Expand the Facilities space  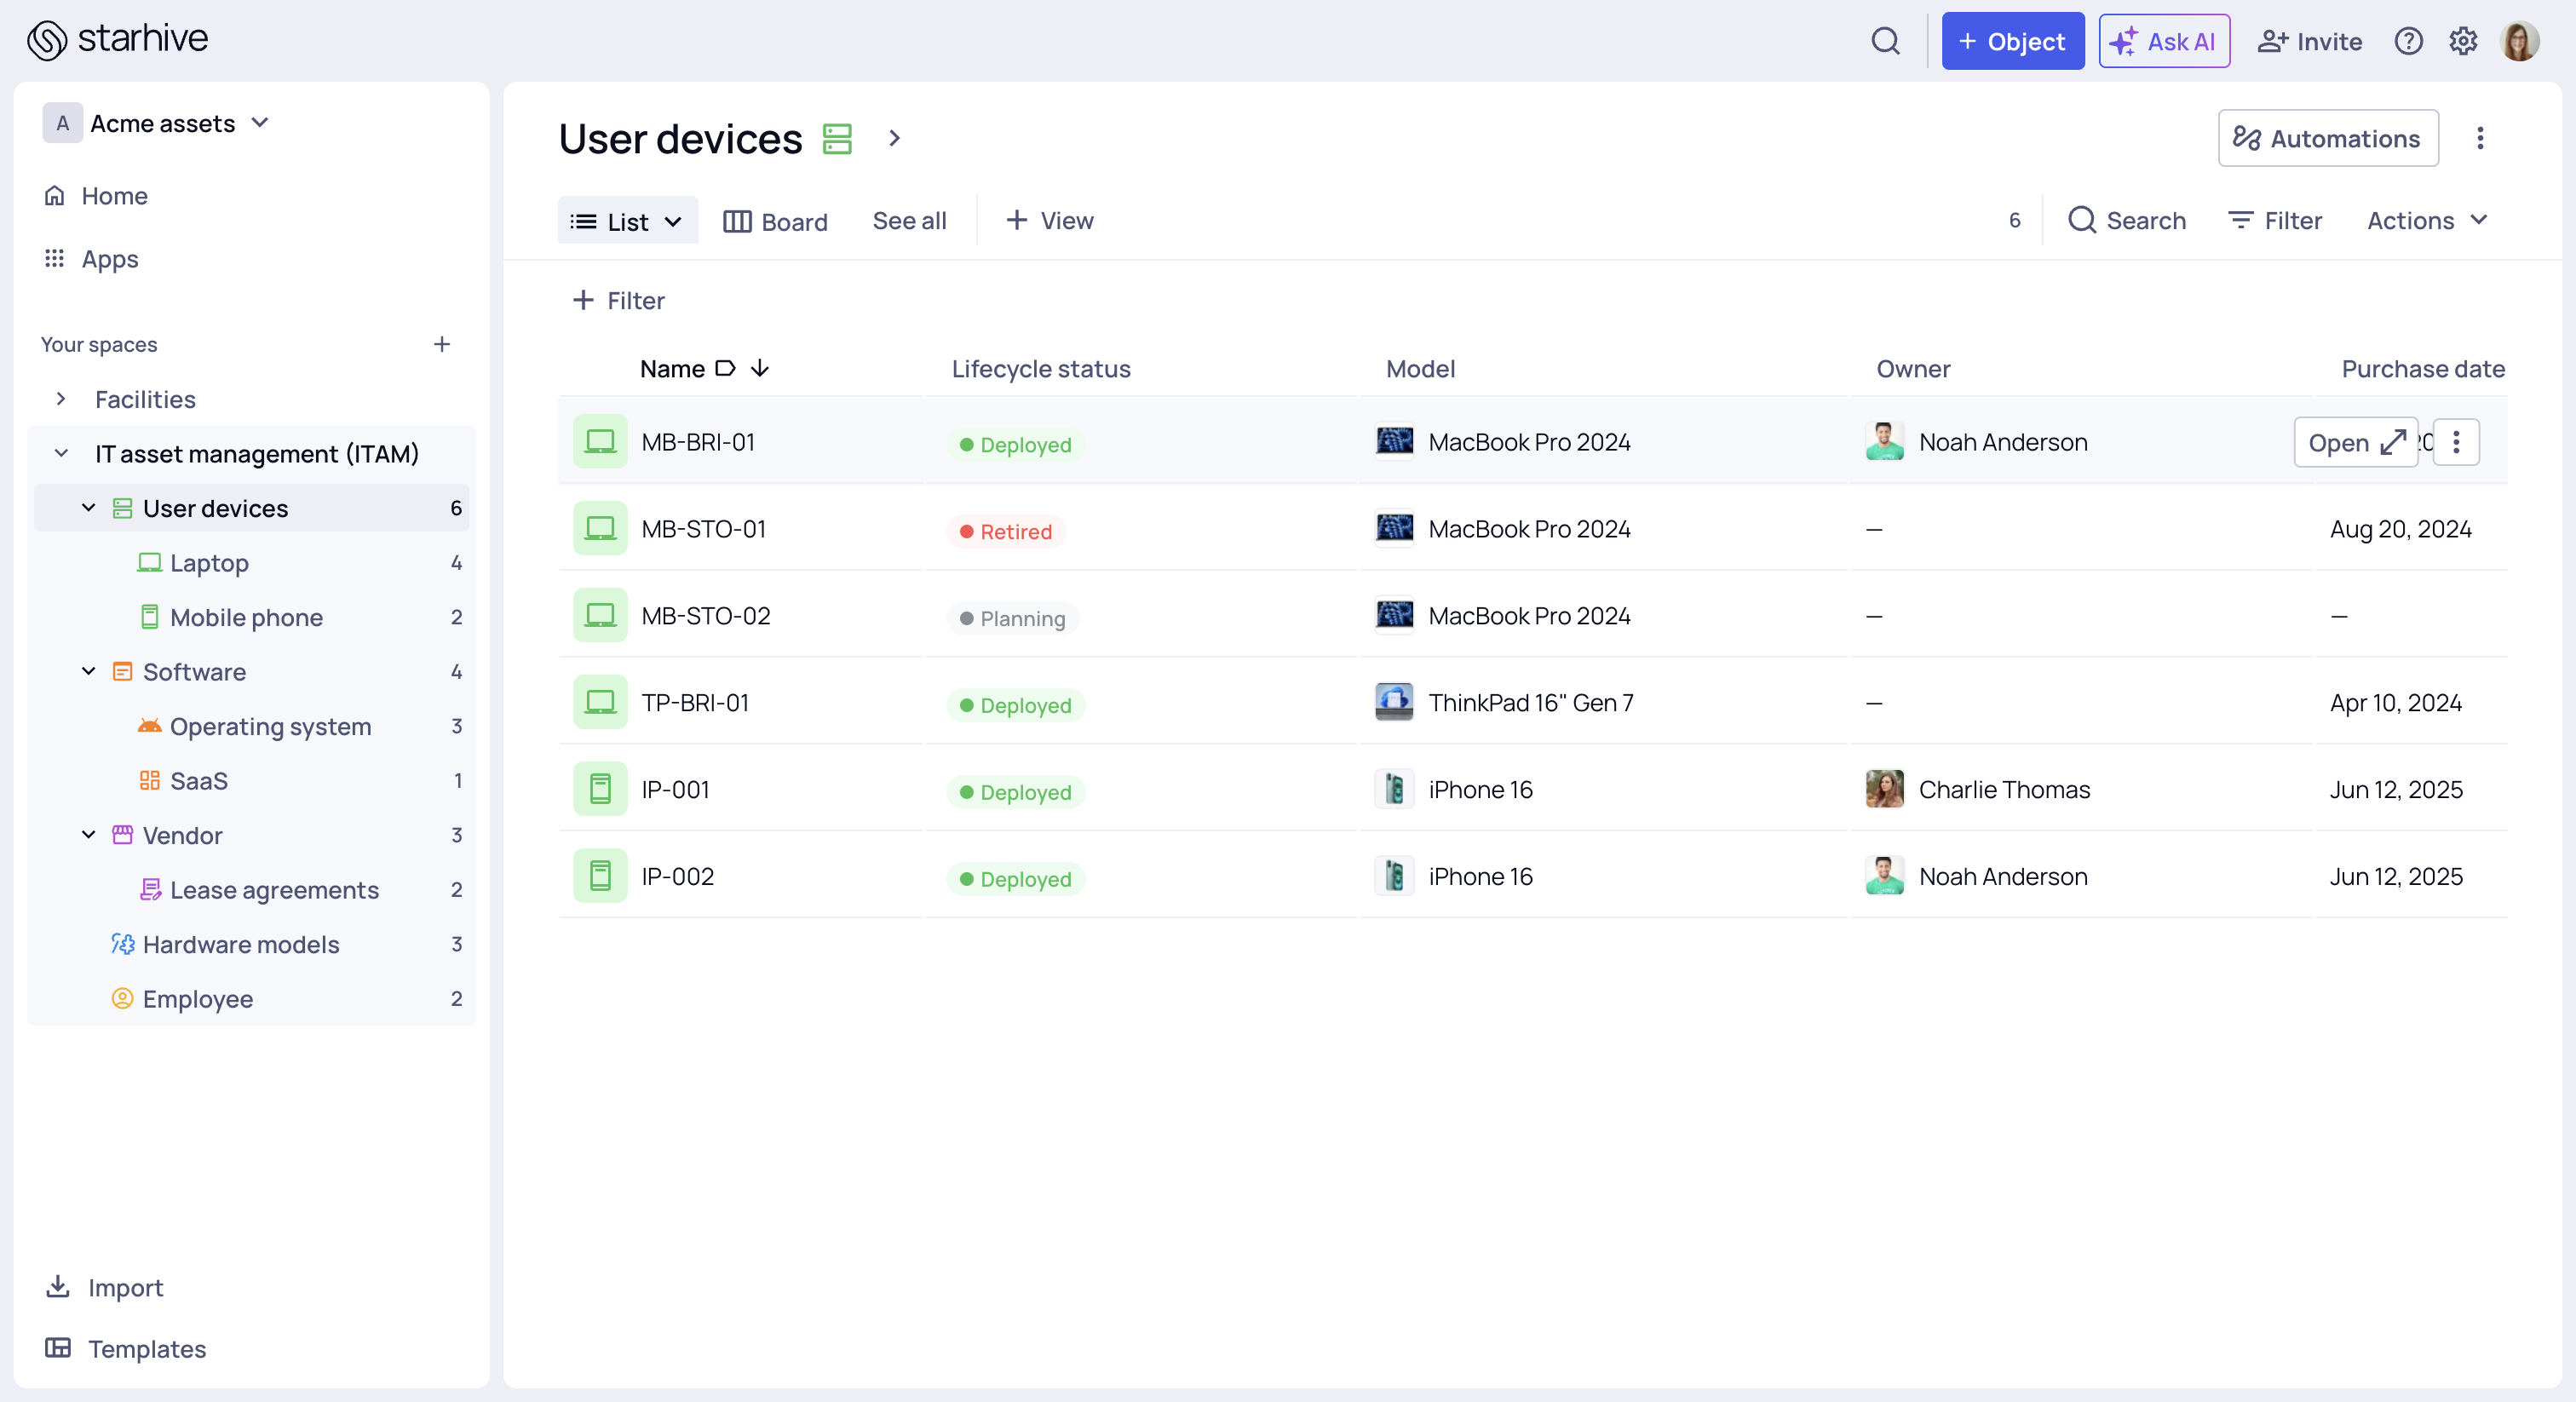tap(61, 398)
